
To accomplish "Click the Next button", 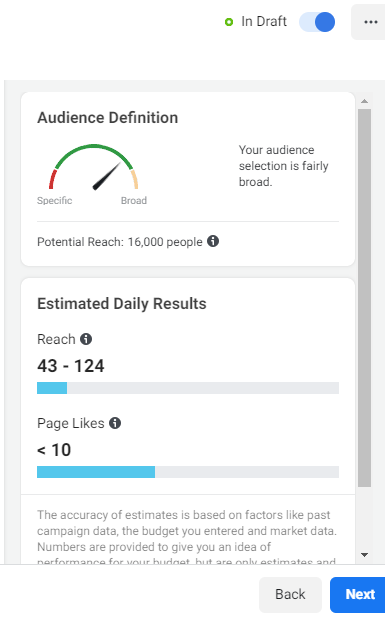I will tap(358, 594).
